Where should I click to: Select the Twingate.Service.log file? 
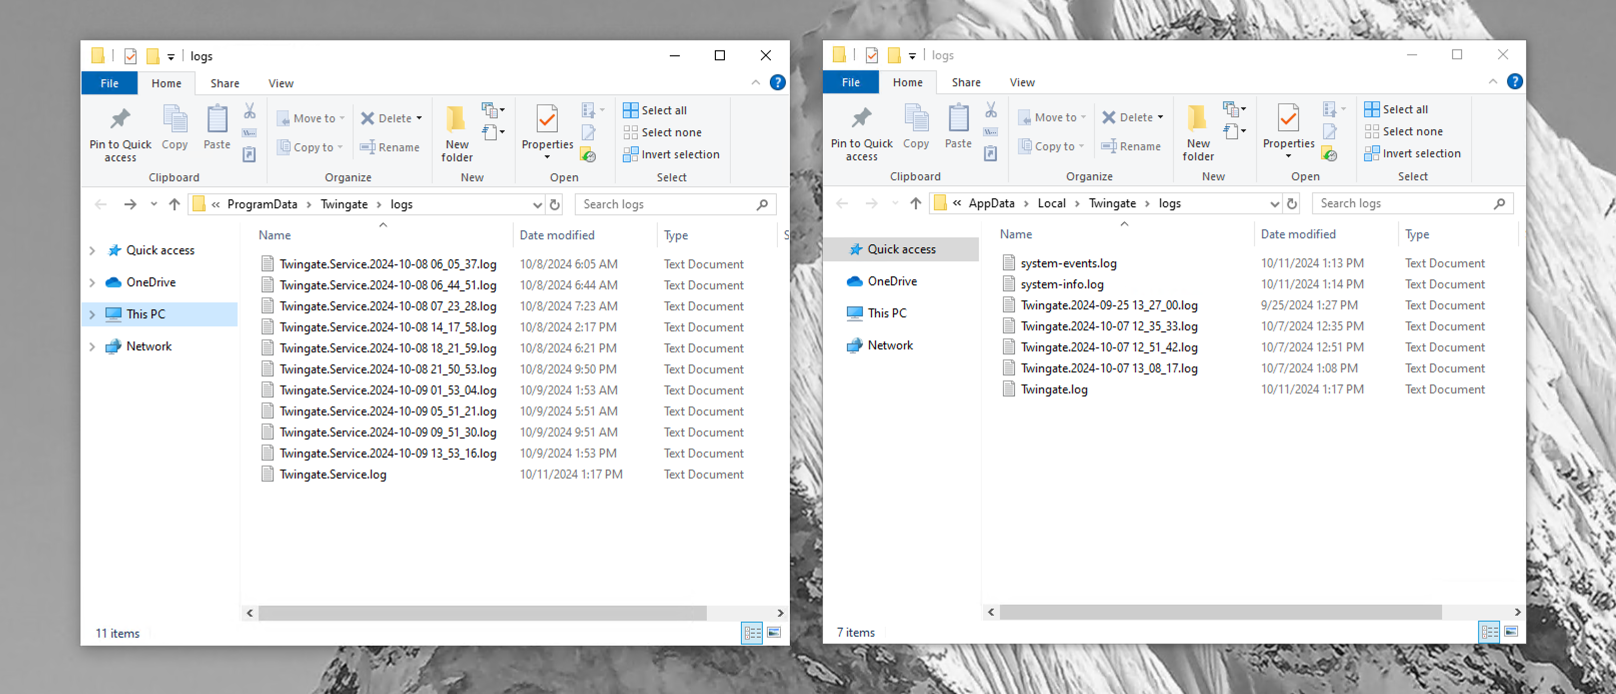click(333, 475)
